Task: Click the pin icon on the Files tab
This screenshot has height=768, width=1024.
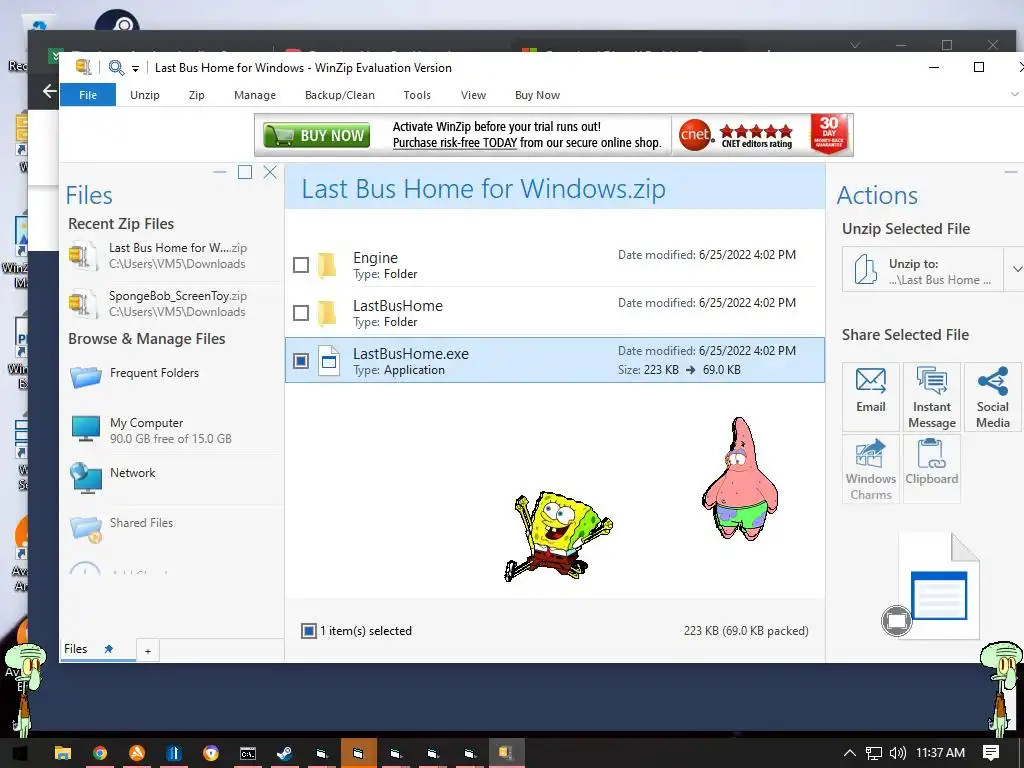Action: tap(109, 649)
